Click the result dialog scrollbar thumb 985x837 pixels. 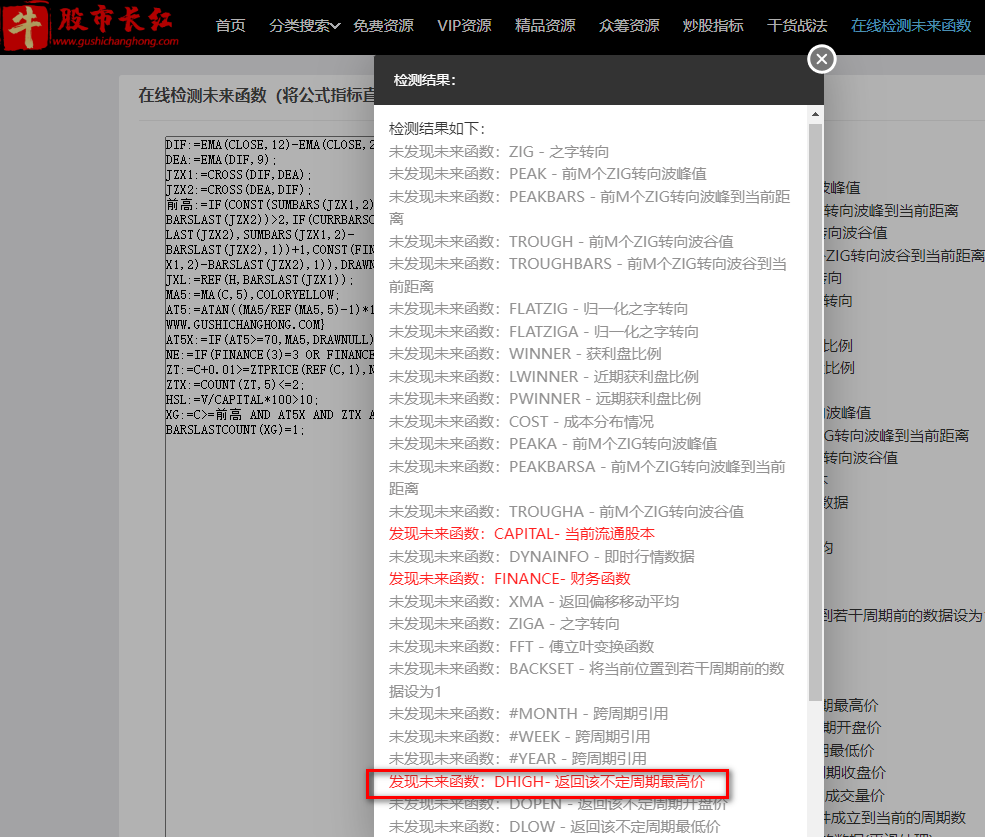(815, 412)
